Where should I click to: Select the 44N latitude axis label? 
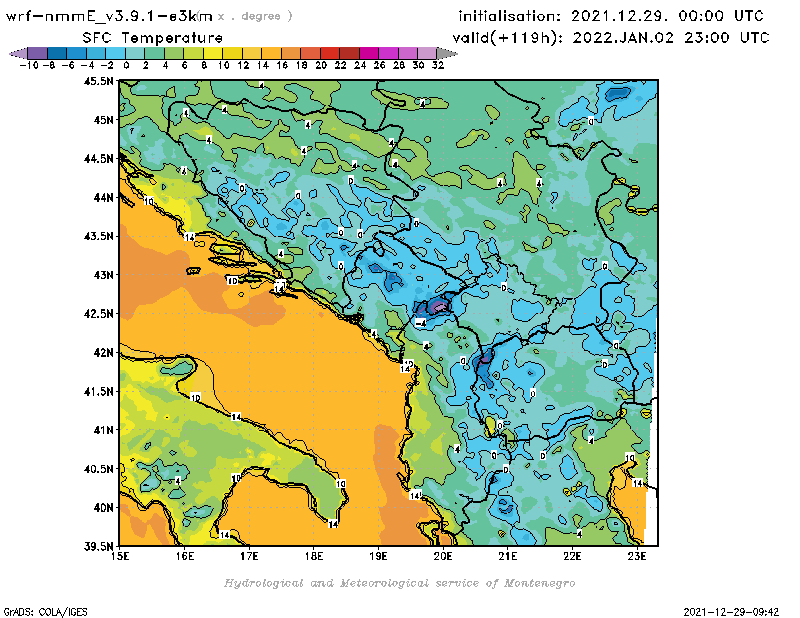coord(104,197)
